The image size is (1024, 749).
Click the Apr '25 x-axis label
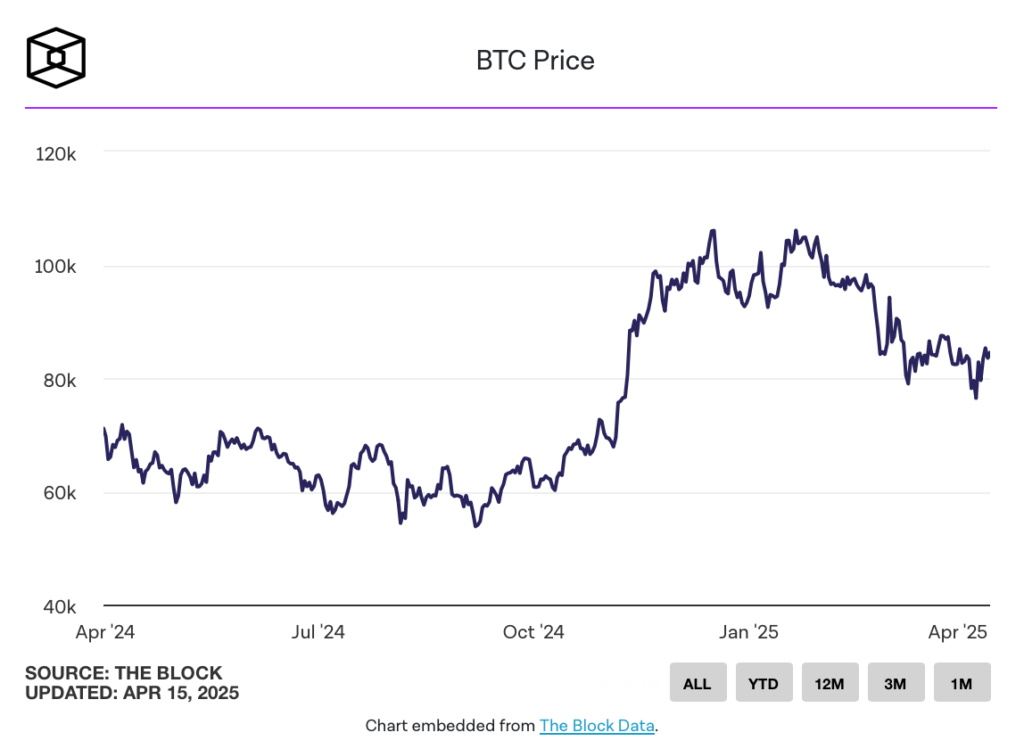[x=958, y=632]
